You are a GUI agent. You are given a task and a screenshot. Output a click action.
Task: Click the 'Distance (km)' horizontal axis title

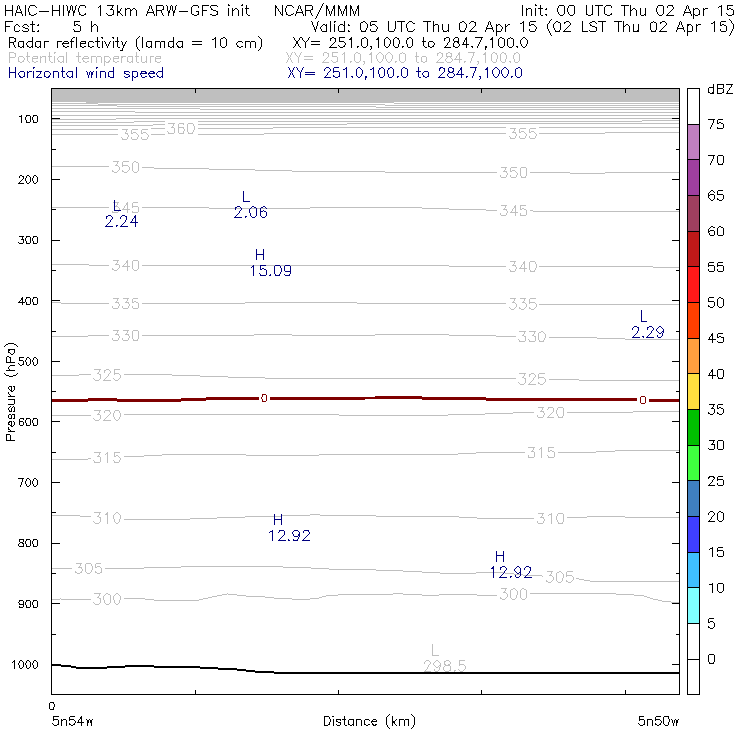(369, 721)
